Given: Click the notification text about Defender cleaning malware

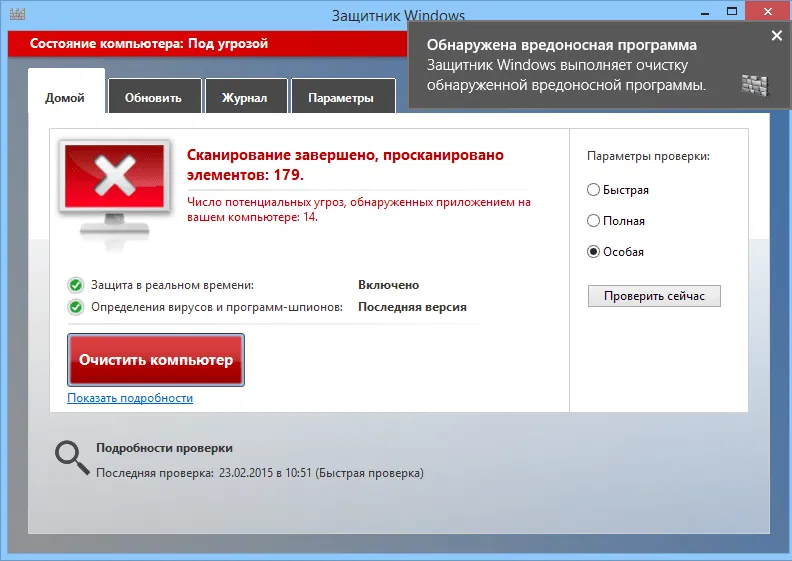Looking at the screenshot, I should click(x=566, y=75).
